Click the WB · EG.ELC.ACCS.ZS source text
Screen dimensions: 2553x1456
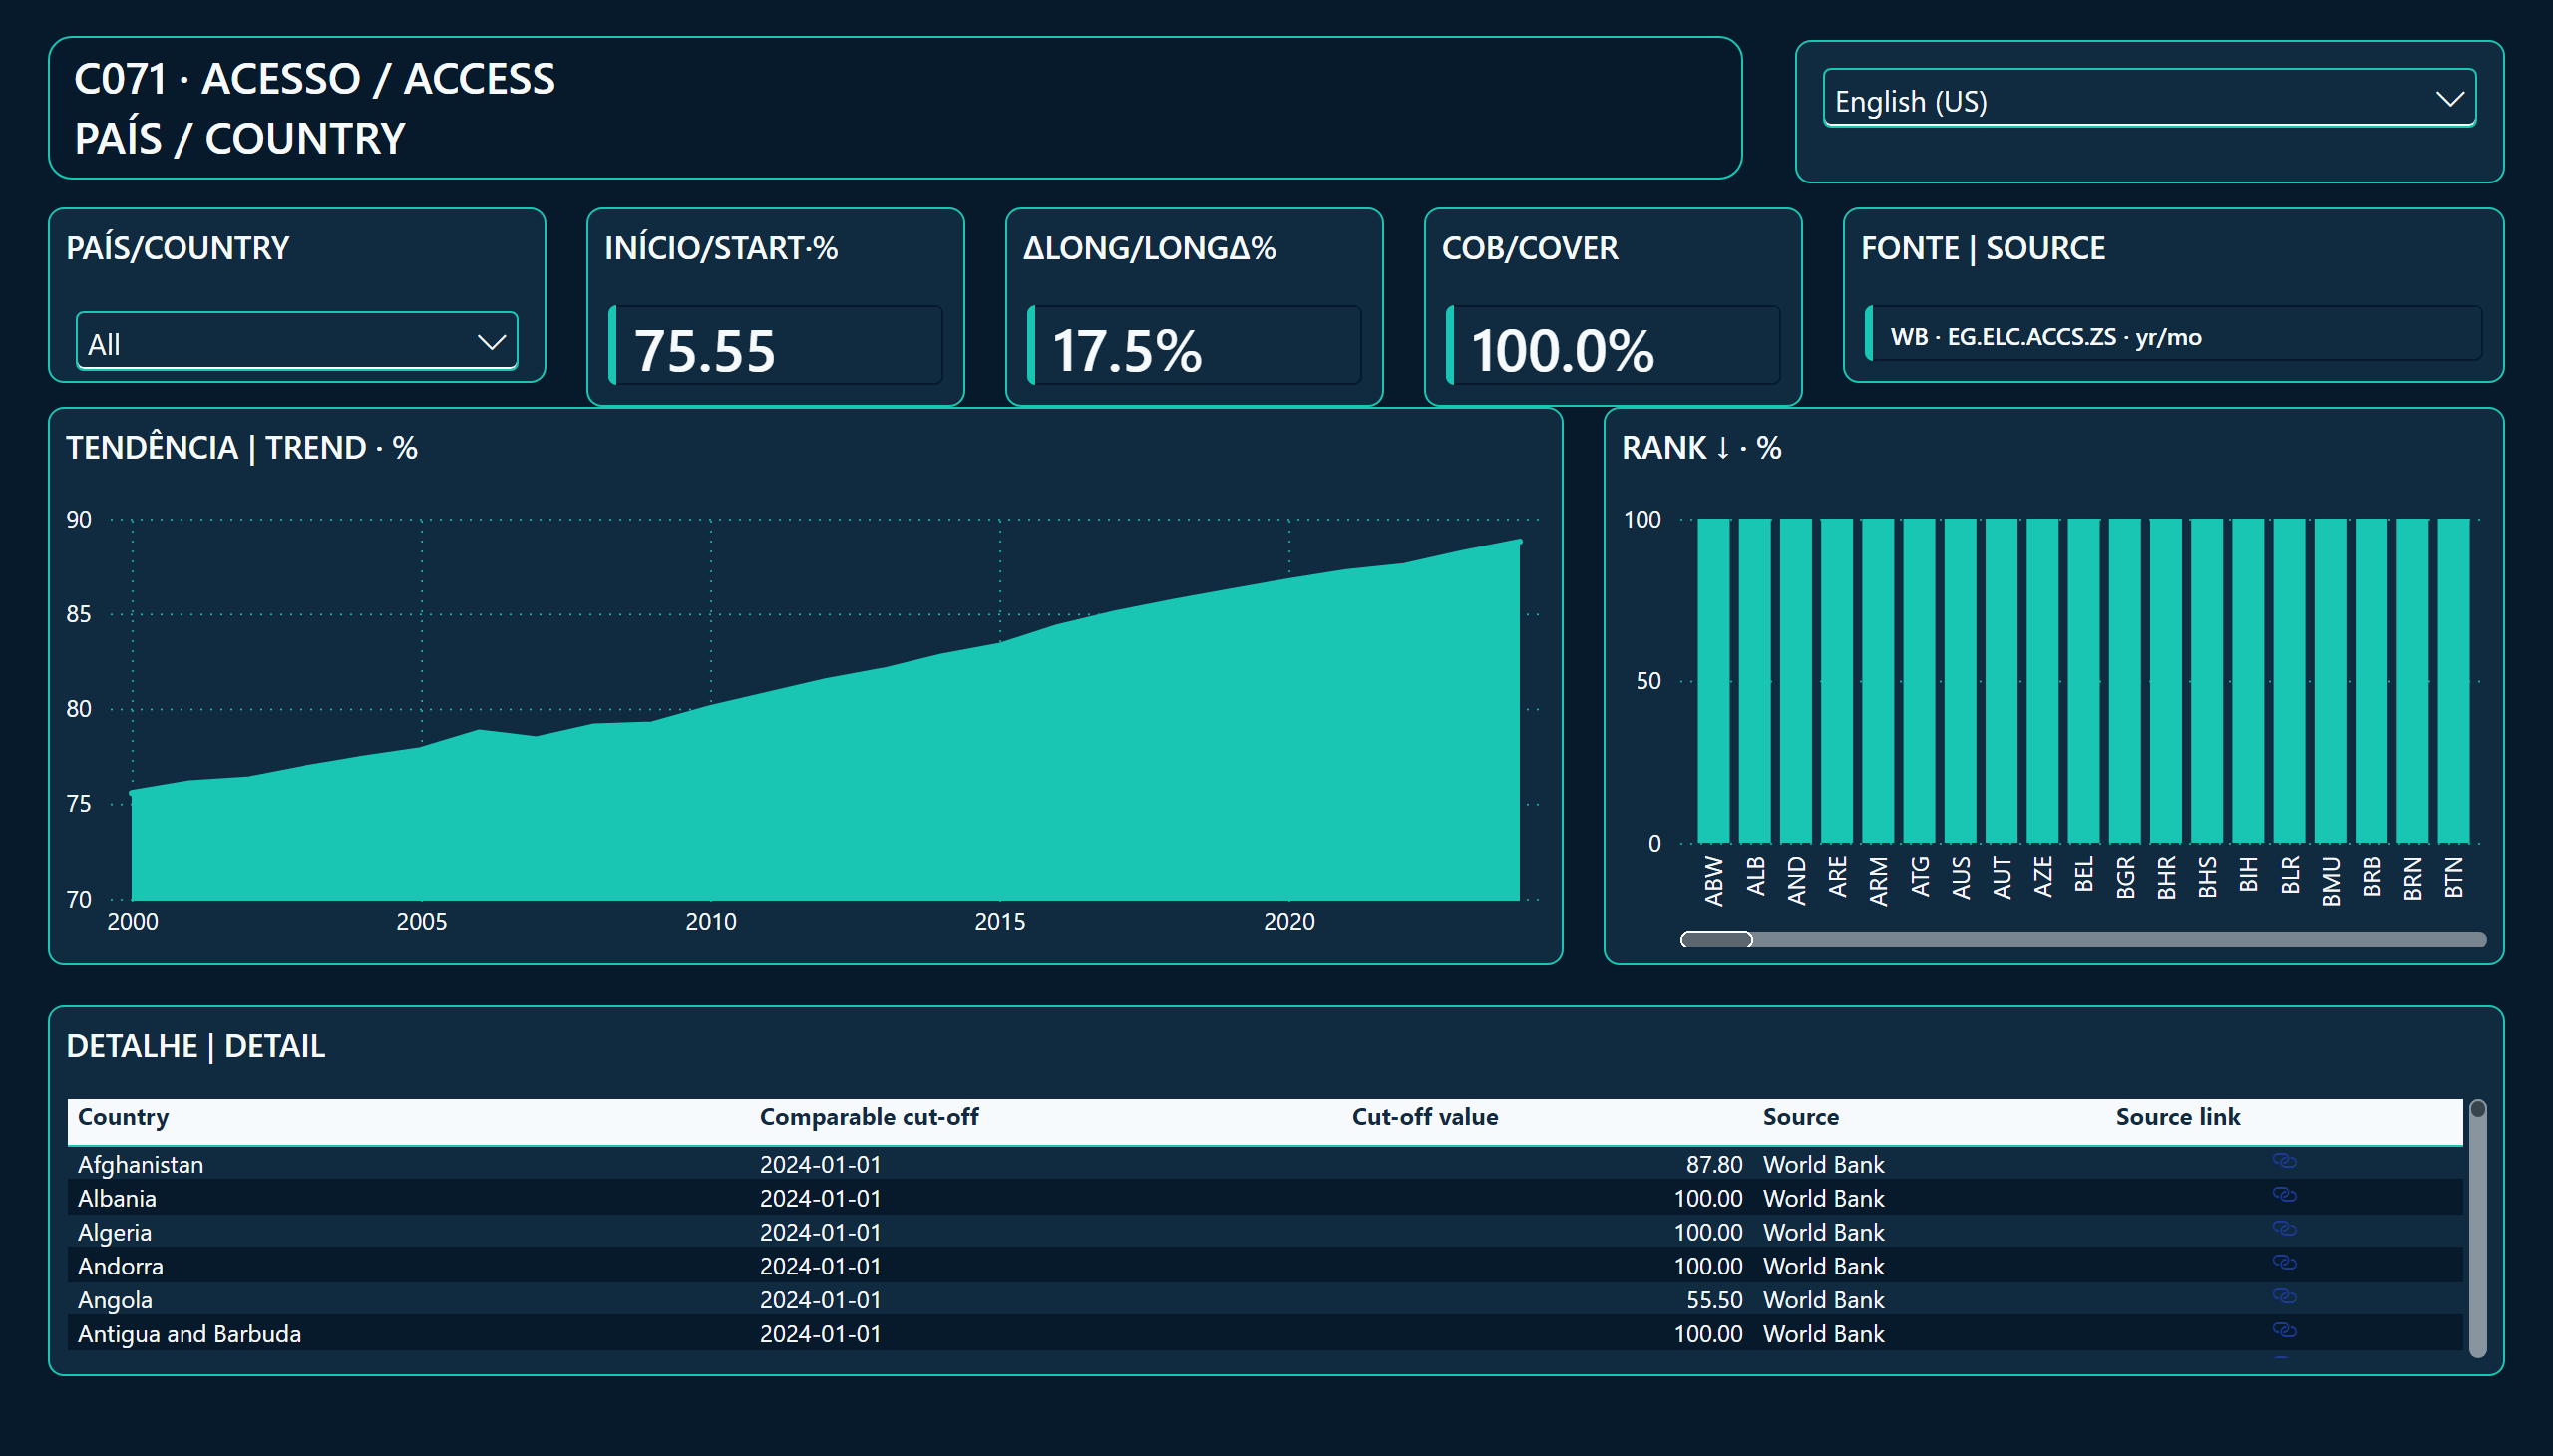2045,337
